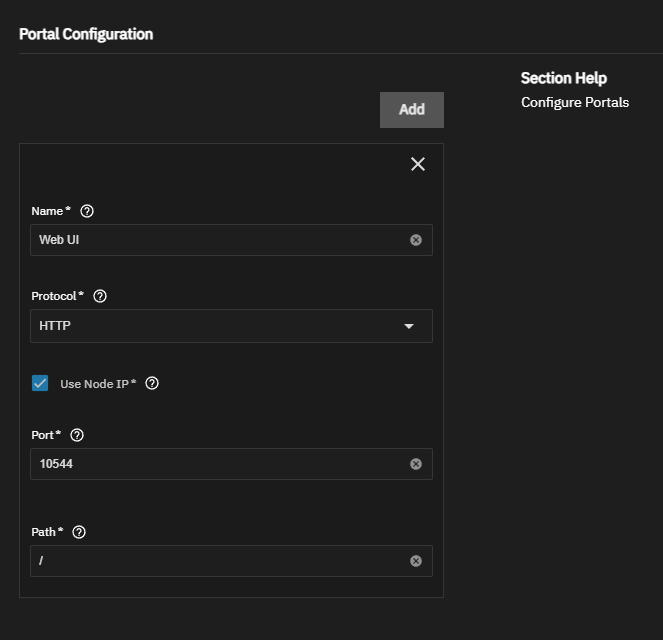Show help for Protocol field
The image size is (663, 640).
pos(100,296)
